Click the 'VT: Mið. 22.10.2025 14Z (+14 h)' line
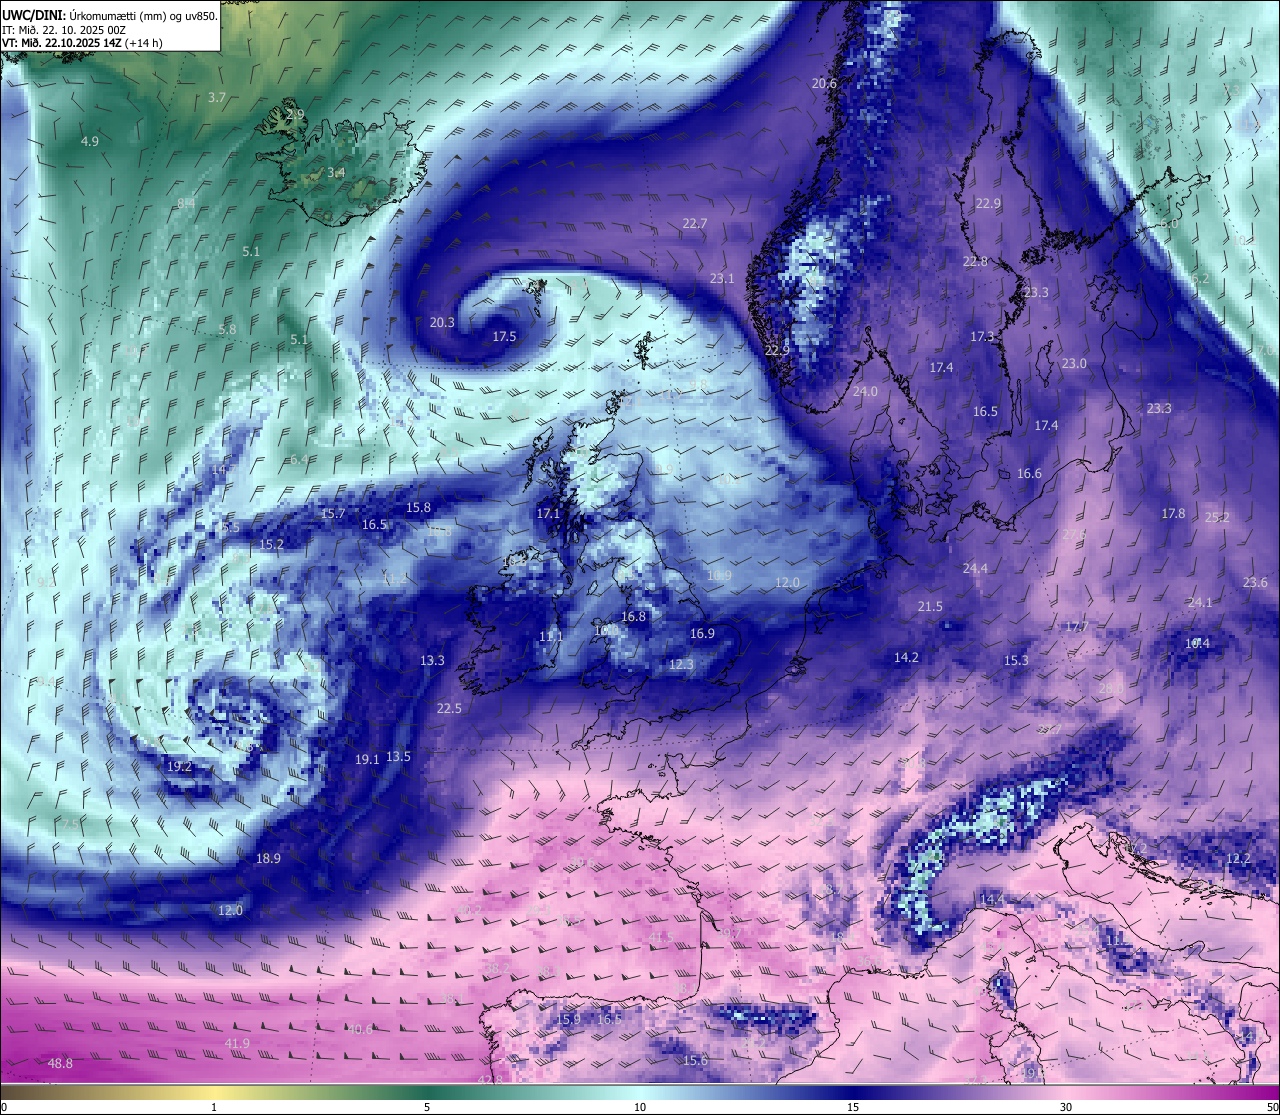Image resolution: width=1280 pixels, height=1115 pixels. point(83,43)
